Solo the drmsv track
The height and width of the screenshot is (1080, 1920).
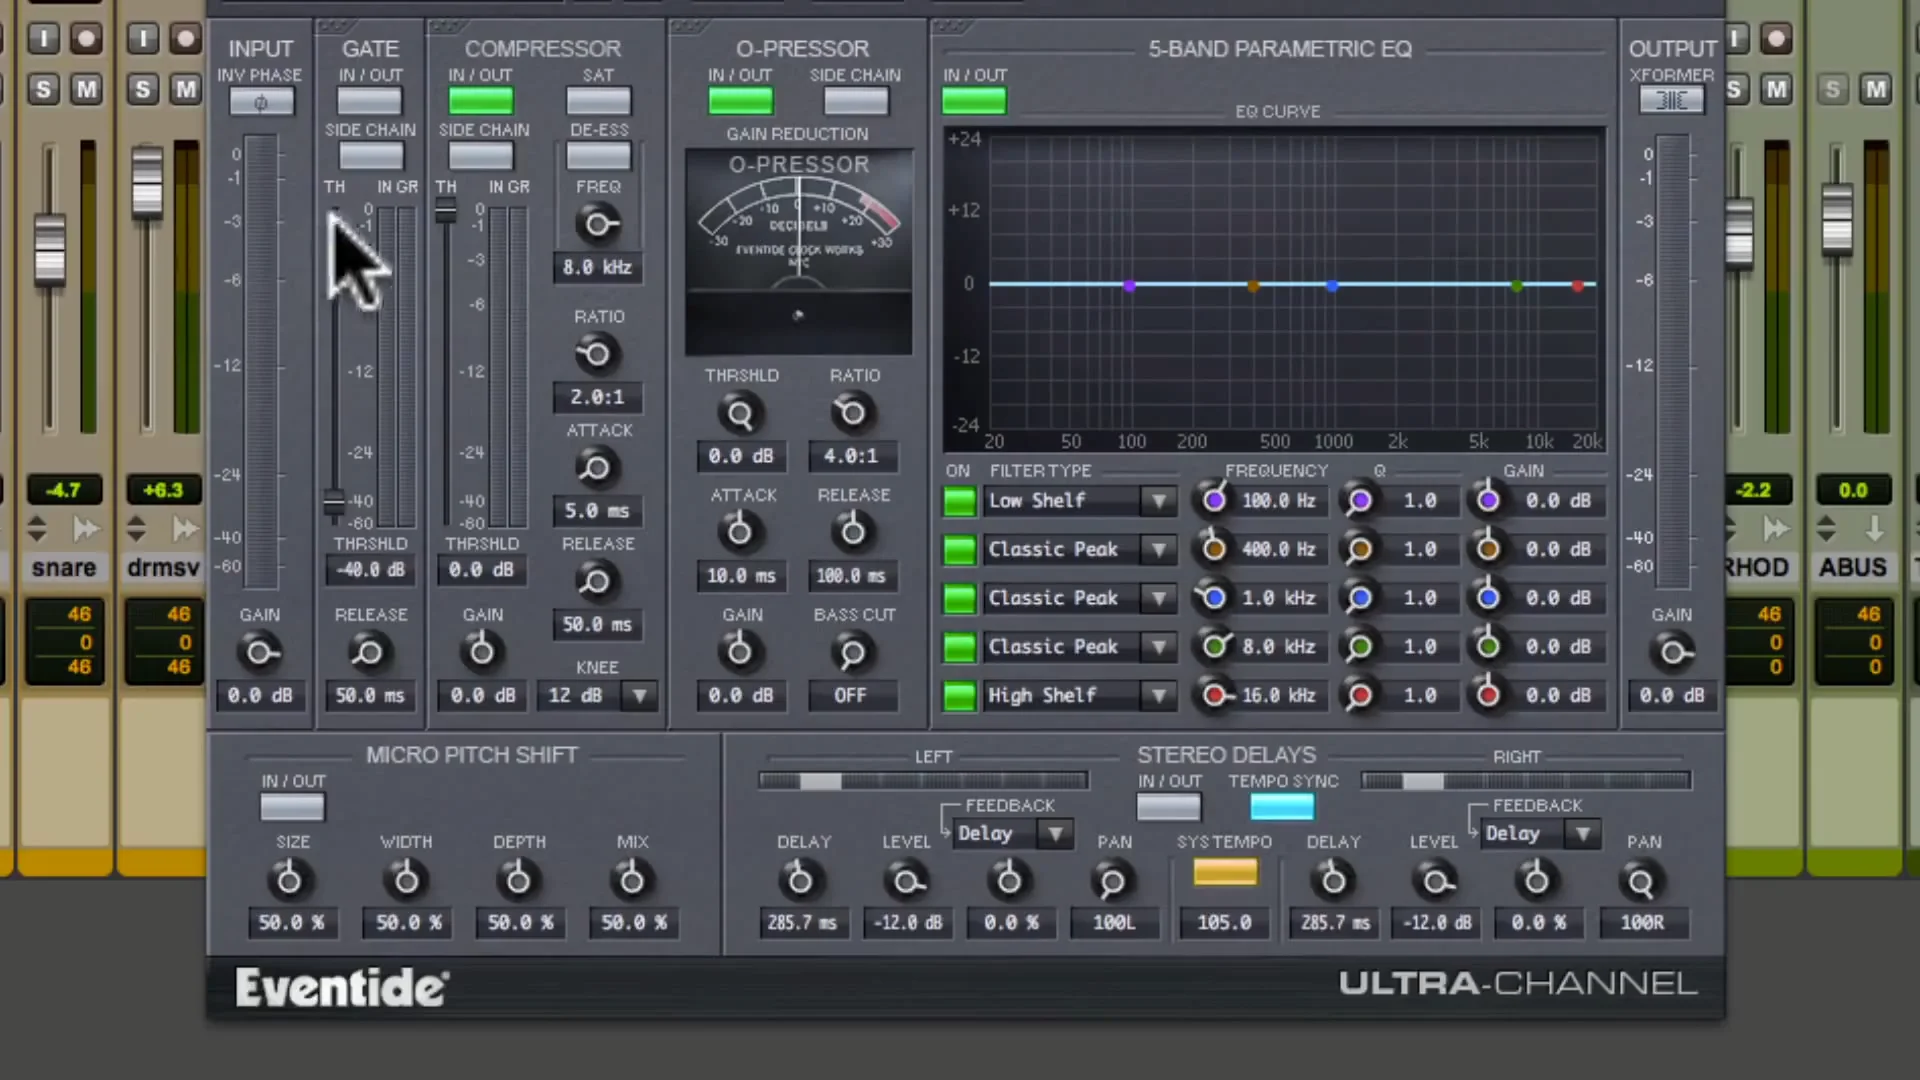pyautogui.click(x=143, y=90)
